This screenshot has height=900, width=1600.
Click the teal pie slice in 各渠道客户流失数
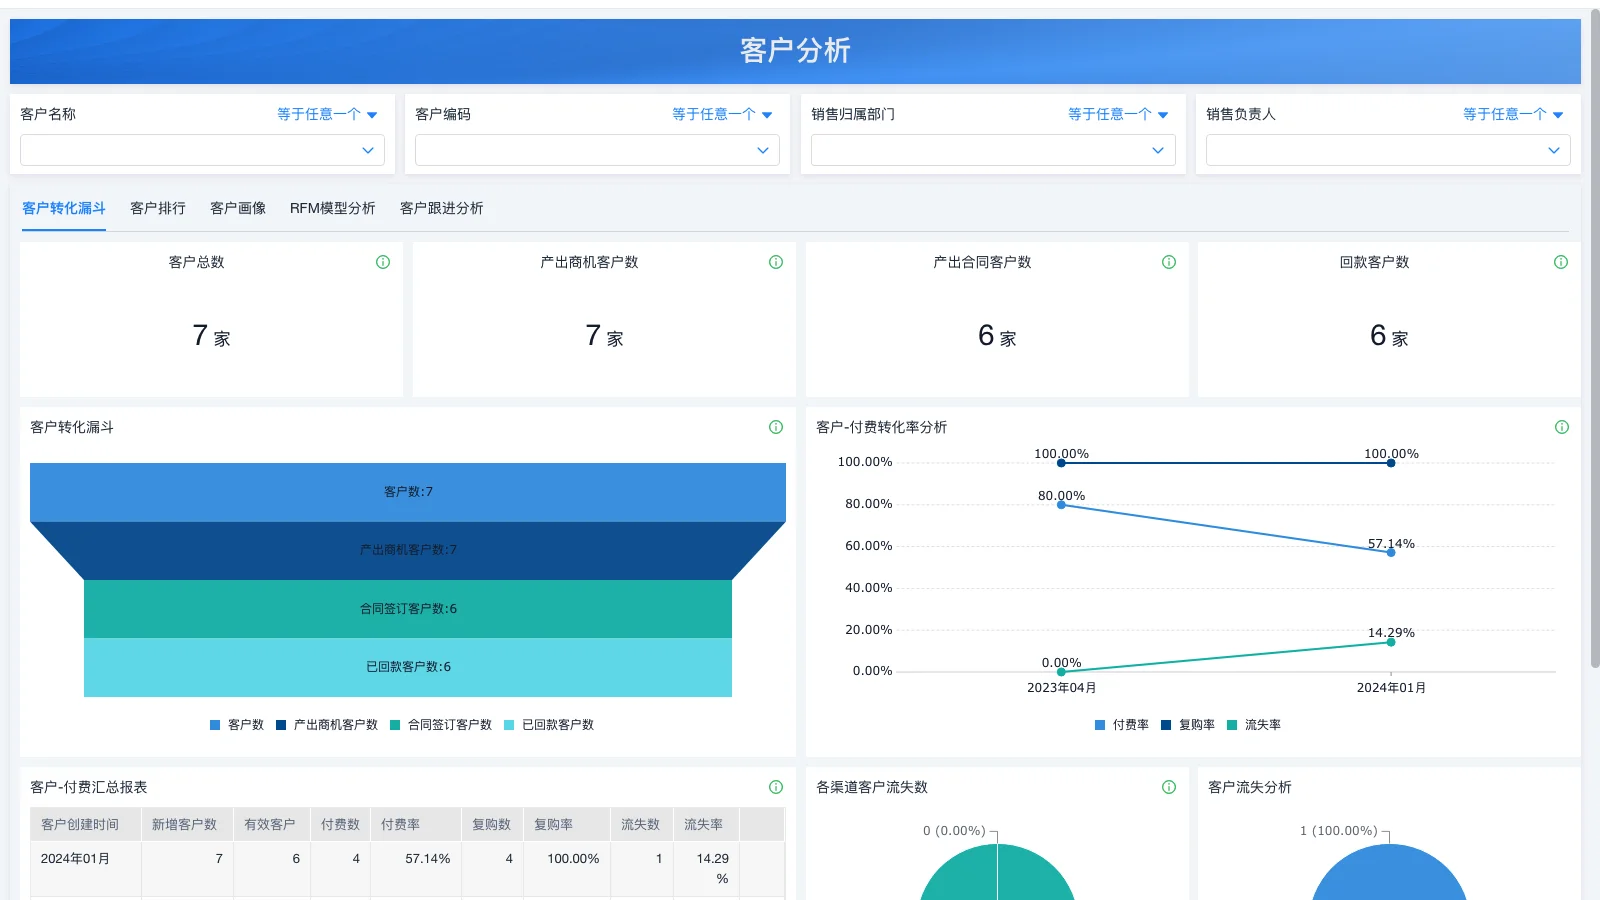[997, 880]
